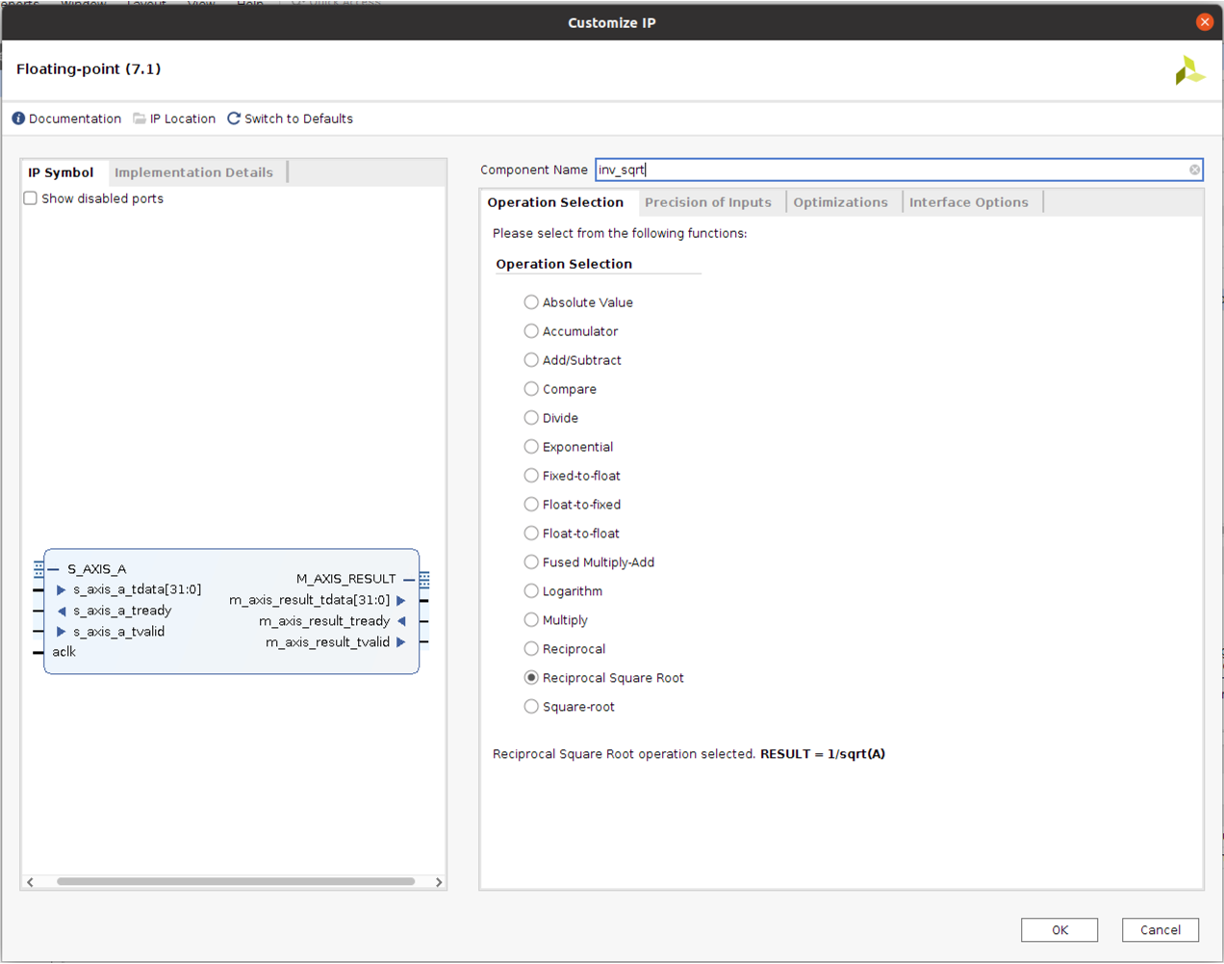Click the s_axis_a_tdata port arrow

61,590
